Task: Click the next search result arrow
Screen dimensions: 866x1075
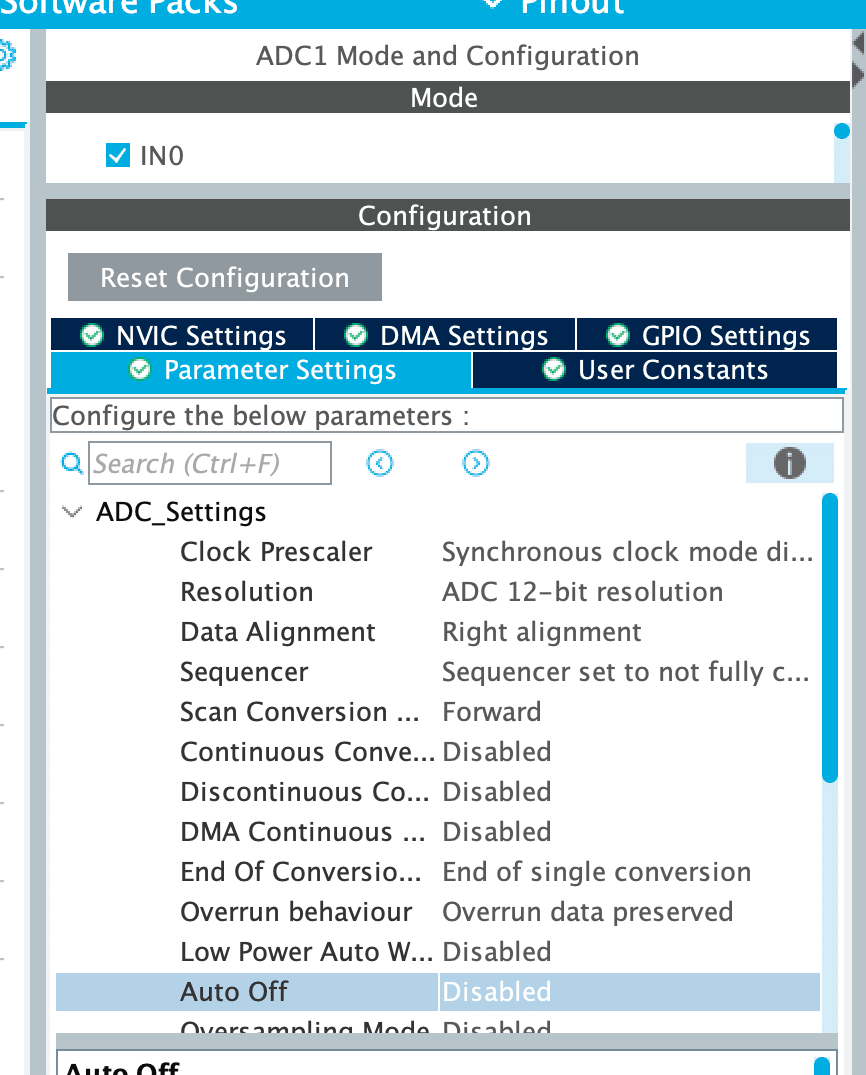Action: point(476,463)
